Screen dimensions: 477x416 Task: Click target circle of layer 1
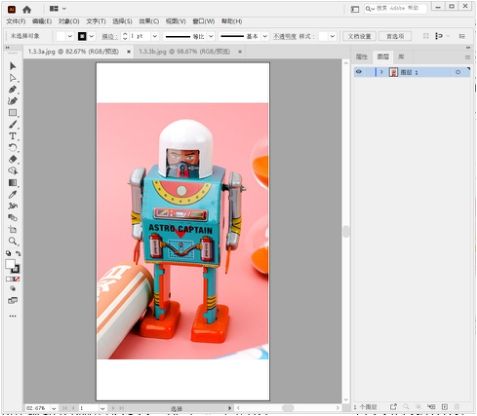(x=458, y=72)
